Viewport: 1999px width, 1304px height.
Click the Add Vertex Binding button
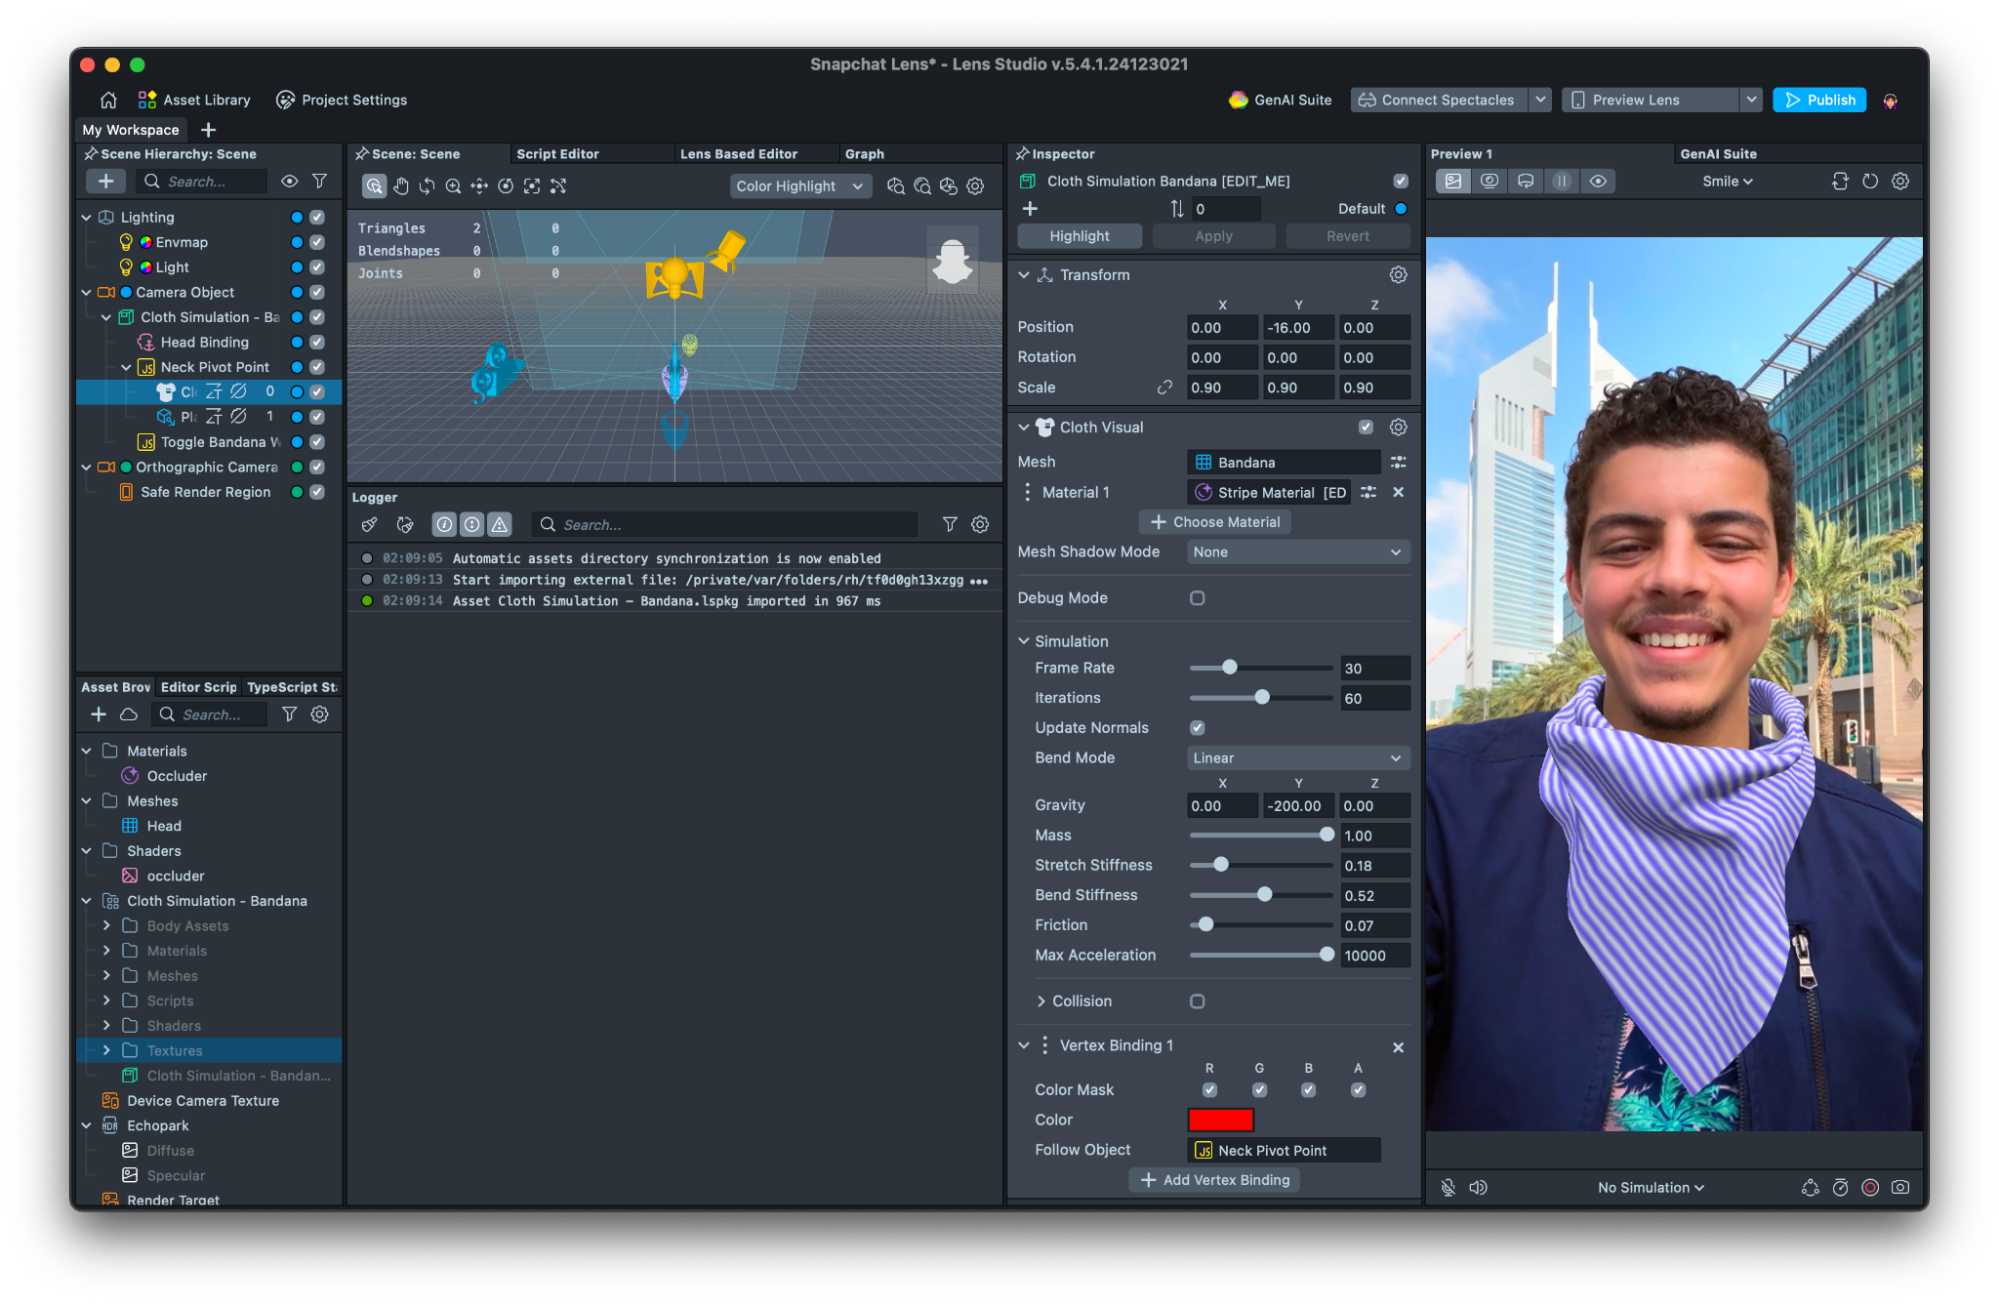[x=1215, y=1180]
